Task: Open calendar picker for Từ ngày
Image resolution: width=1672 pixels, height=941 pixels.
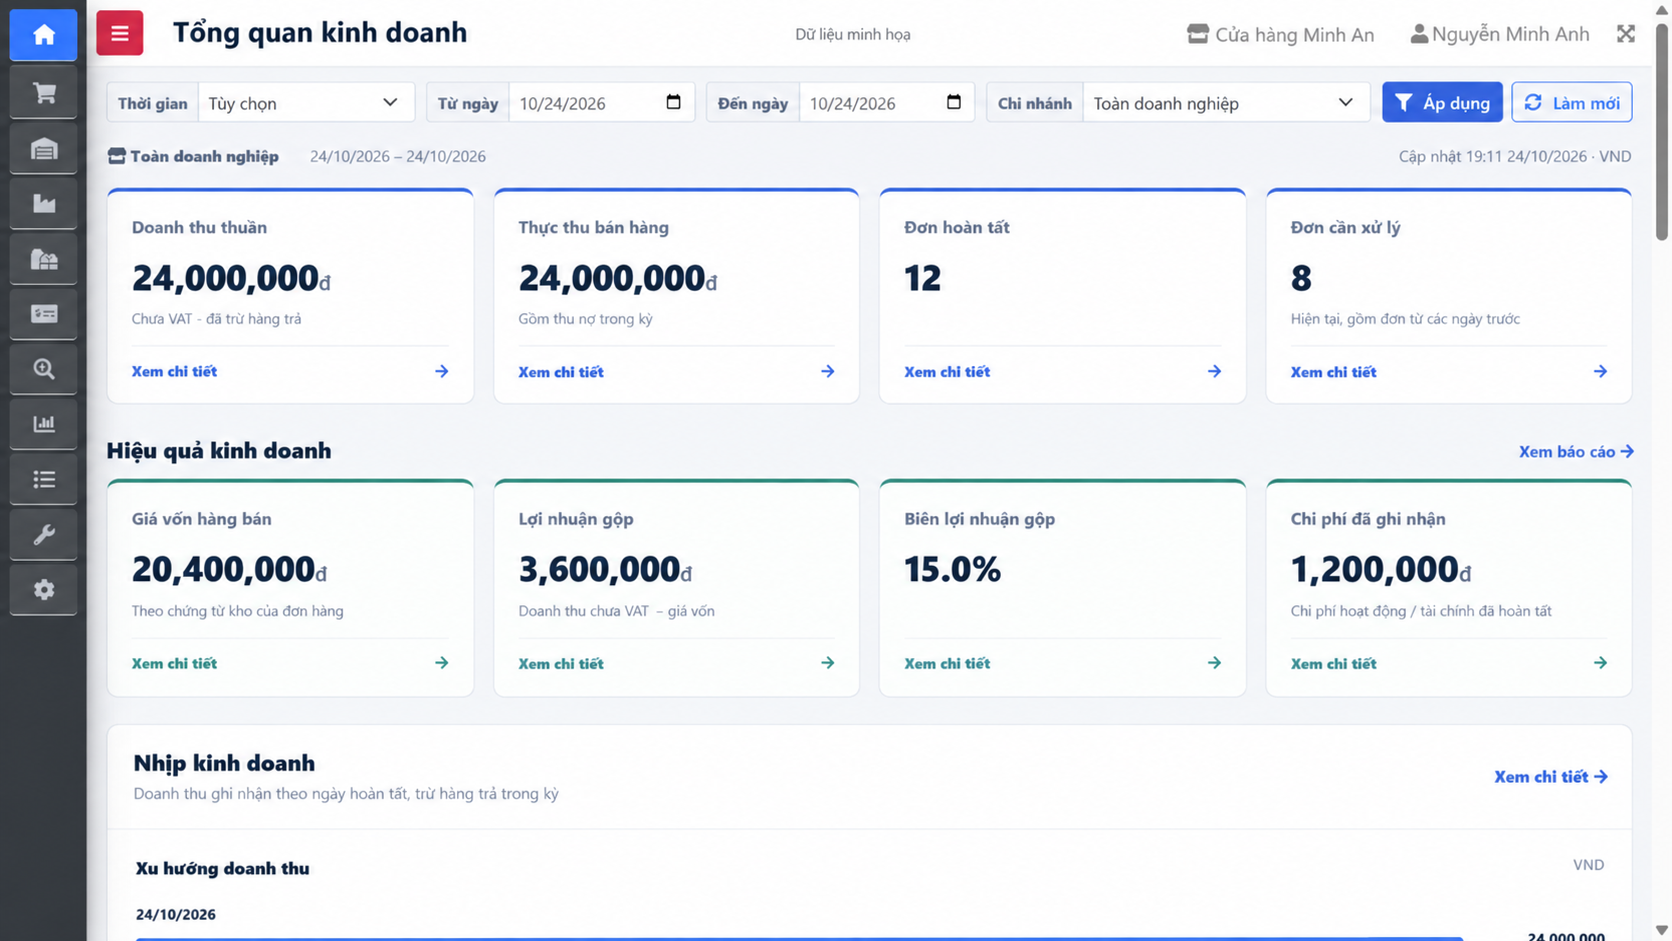Action: point(673,102)
